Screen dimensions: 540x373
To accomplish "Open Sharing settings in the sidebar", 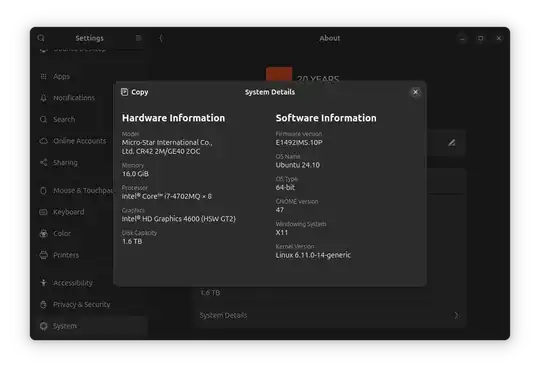I will click(91, 162).
